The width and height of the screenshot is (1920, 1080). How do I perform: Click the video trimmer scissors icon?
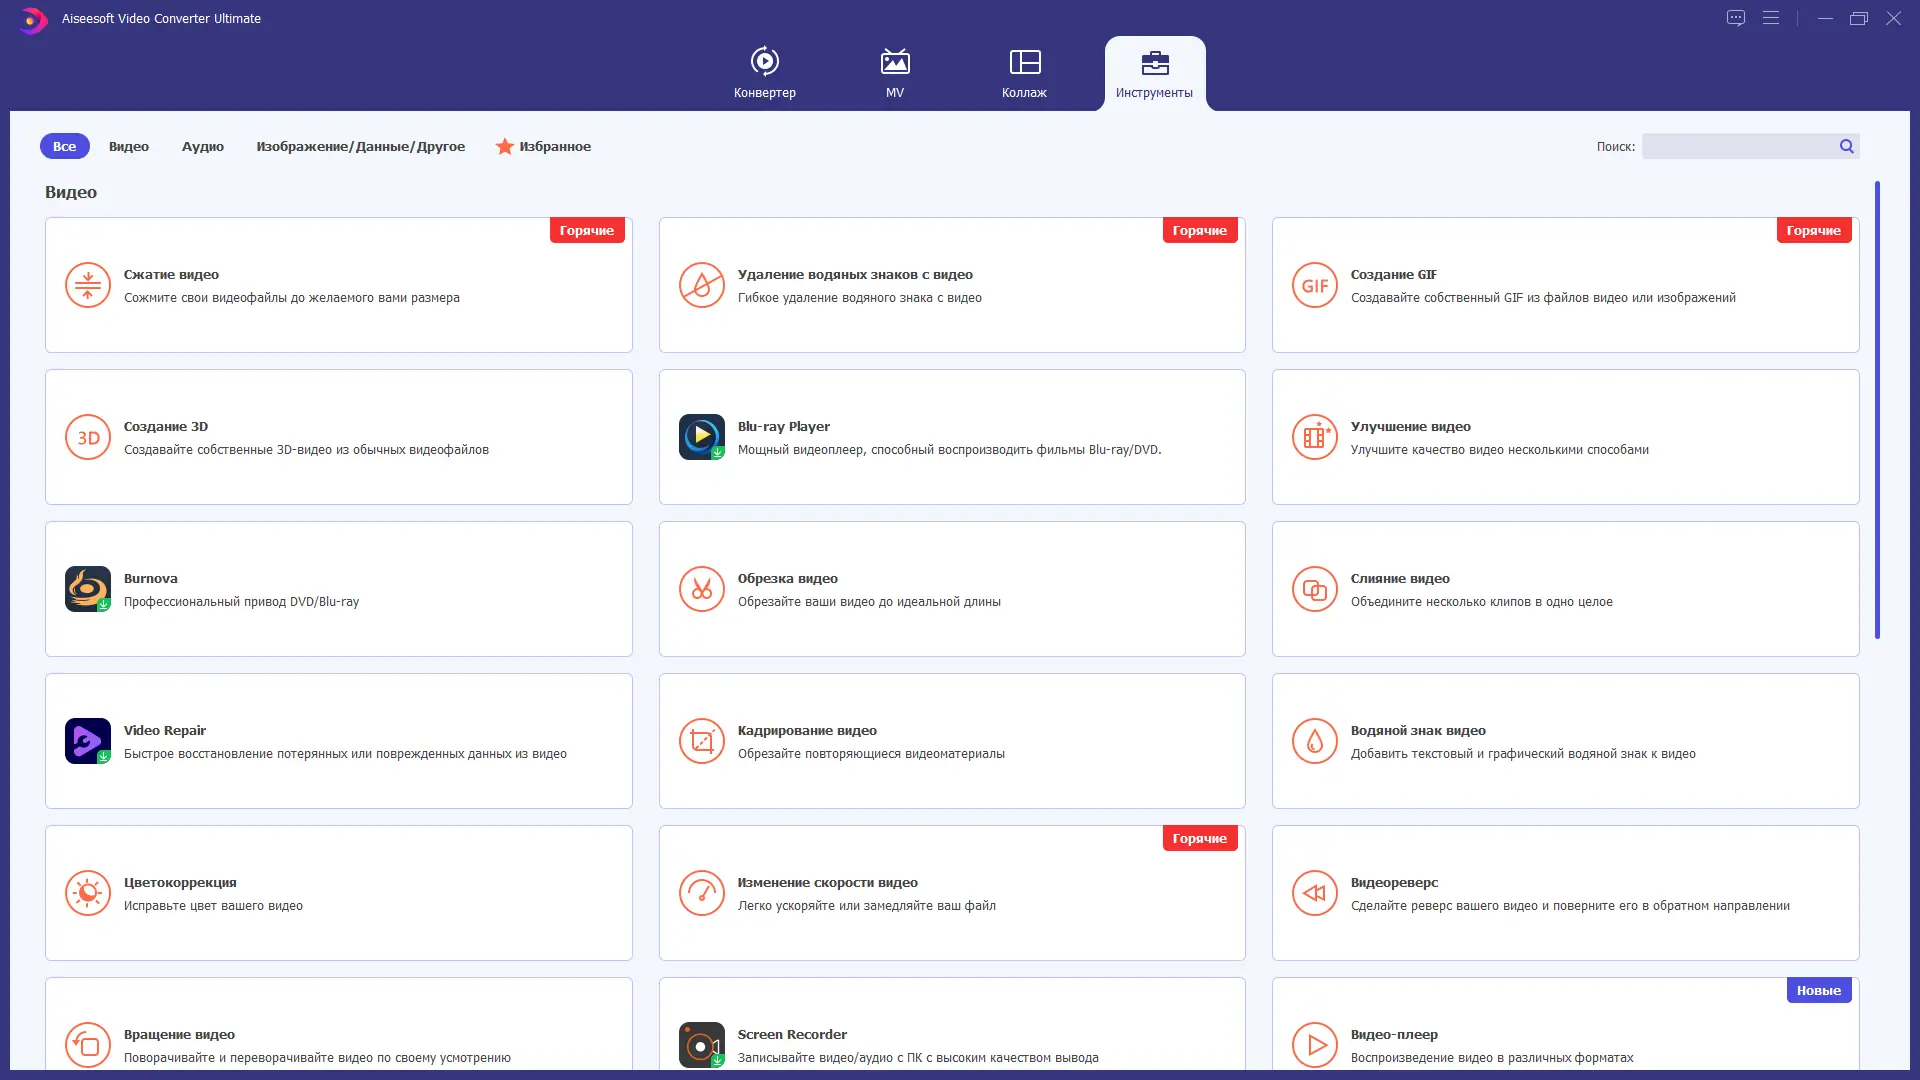(x=701, y=589)
